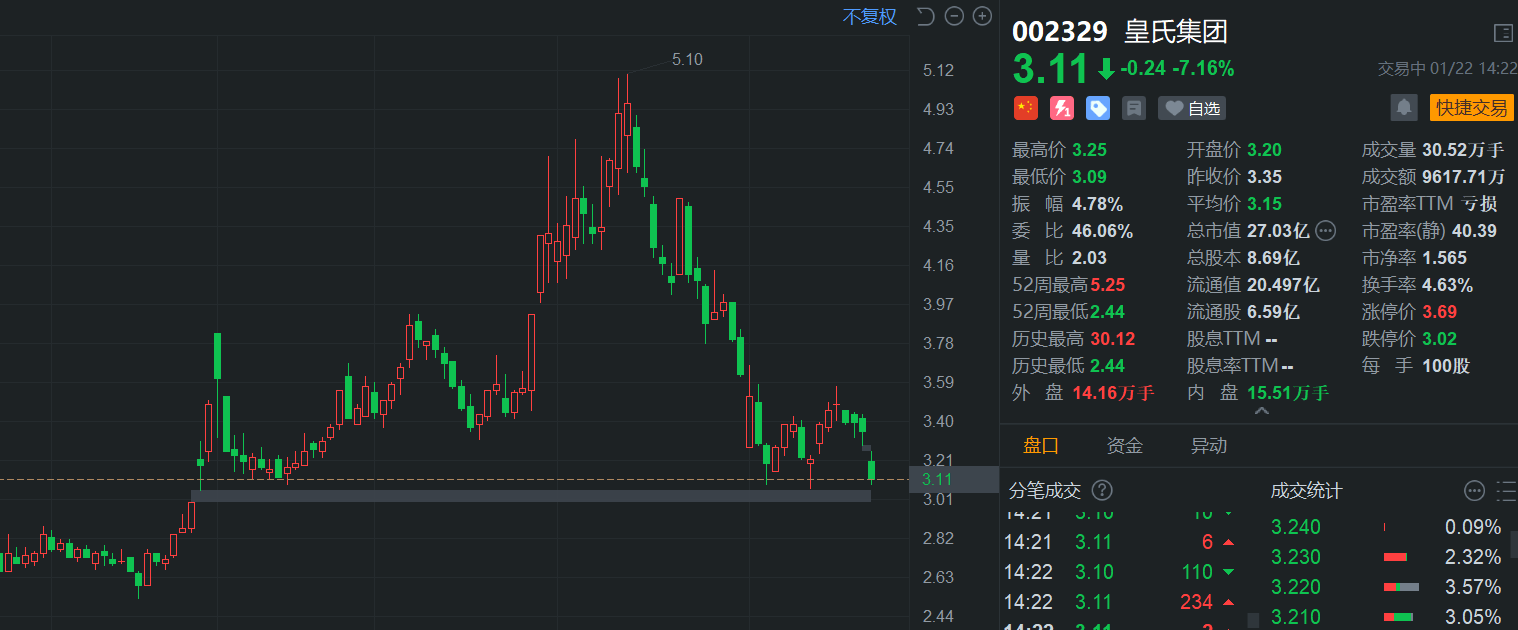Image resolution: width=1518 pixels, height=630 pixels.
Task: Zoom in the chart with the plus icon
Action: point(981,16)
